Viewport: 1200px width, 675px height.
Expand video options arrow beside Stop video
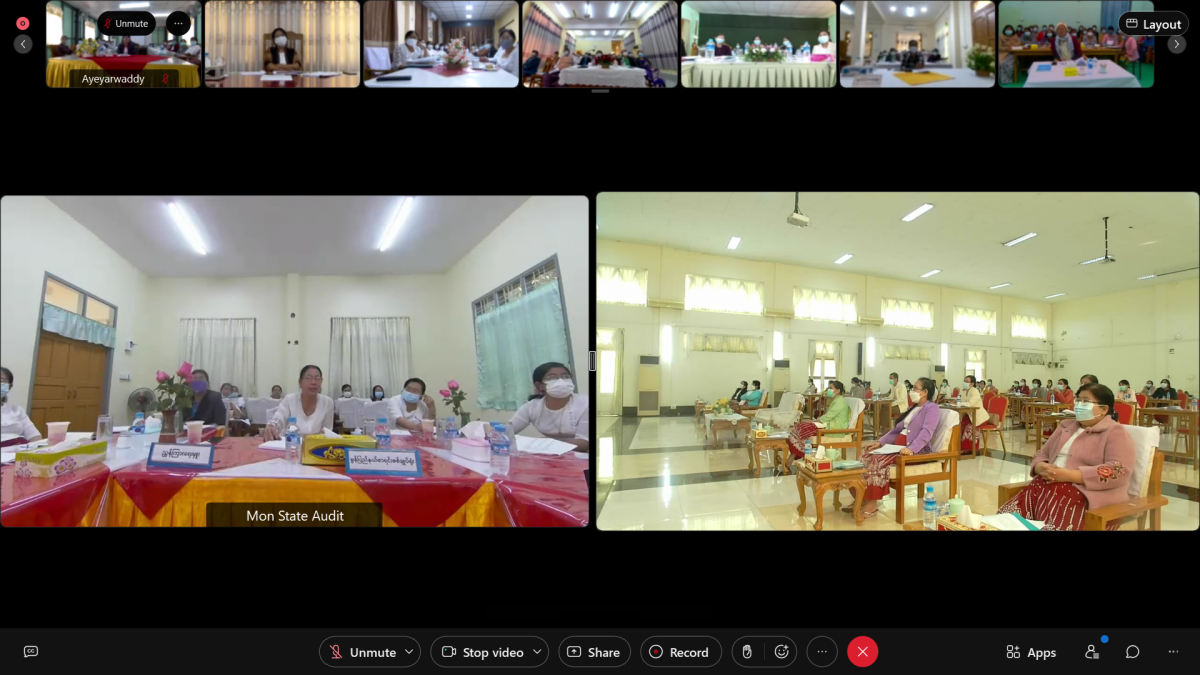point(537,652)
